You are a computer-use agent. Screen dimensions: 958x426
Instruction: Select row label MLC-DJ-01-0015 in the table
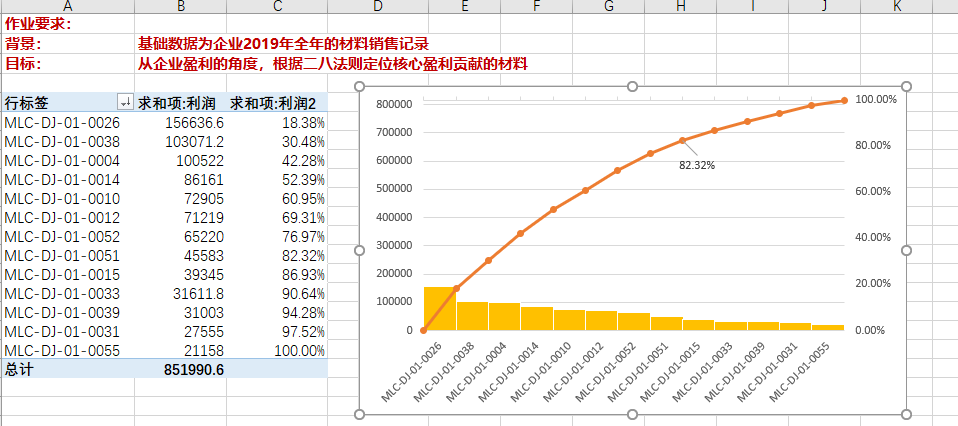pos(62,274)
